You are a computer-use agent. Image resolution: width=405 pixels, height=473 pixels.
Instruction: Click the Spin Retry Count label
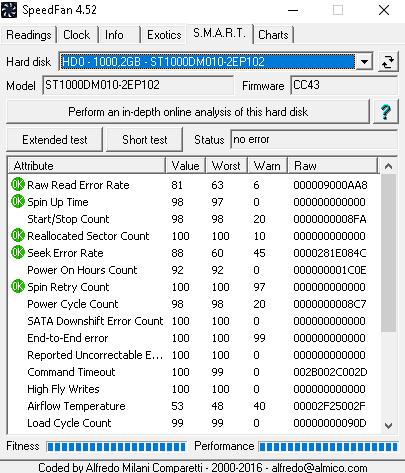point(68,287)
